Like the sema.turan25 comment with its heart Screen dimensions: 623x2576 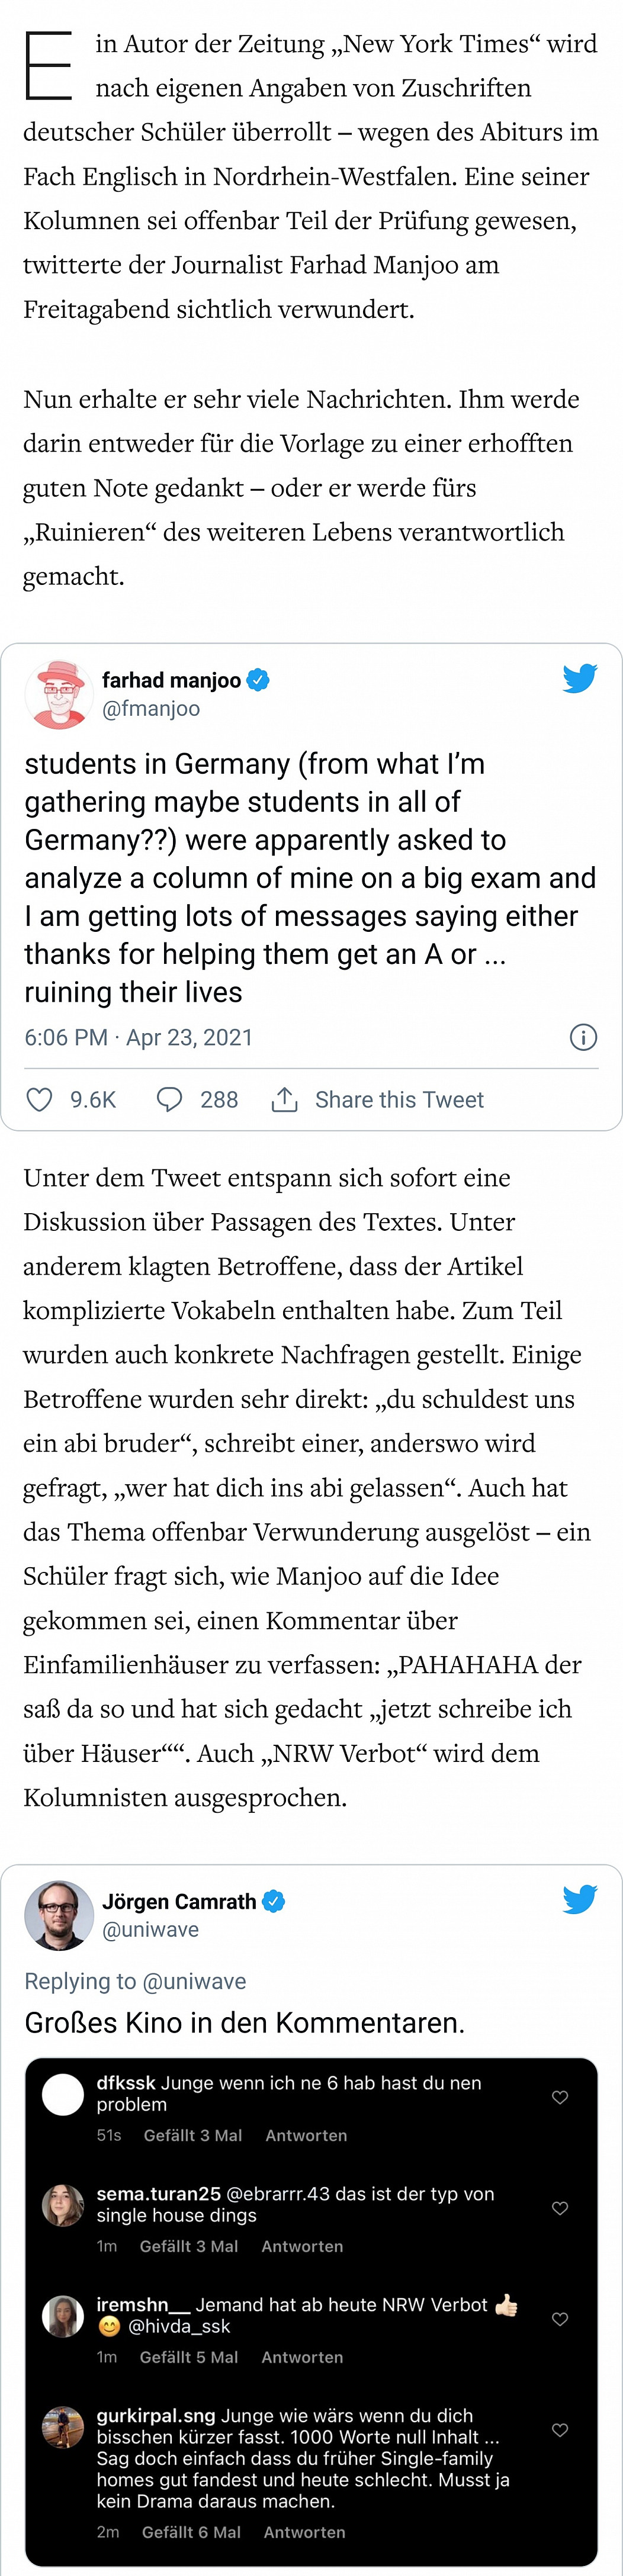click(x=560, y=2208)
